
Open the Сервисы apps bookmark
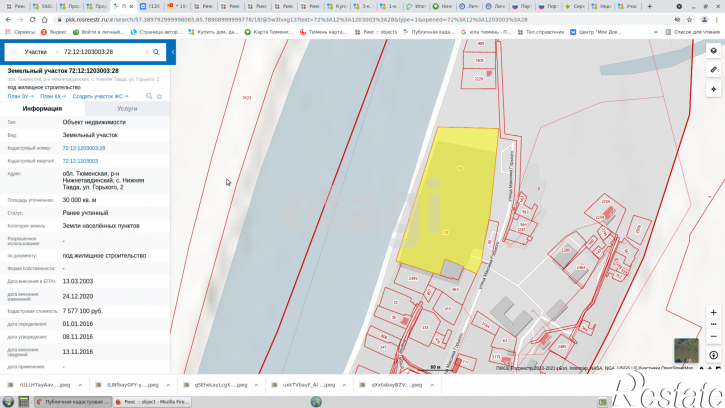pos(20,32)
